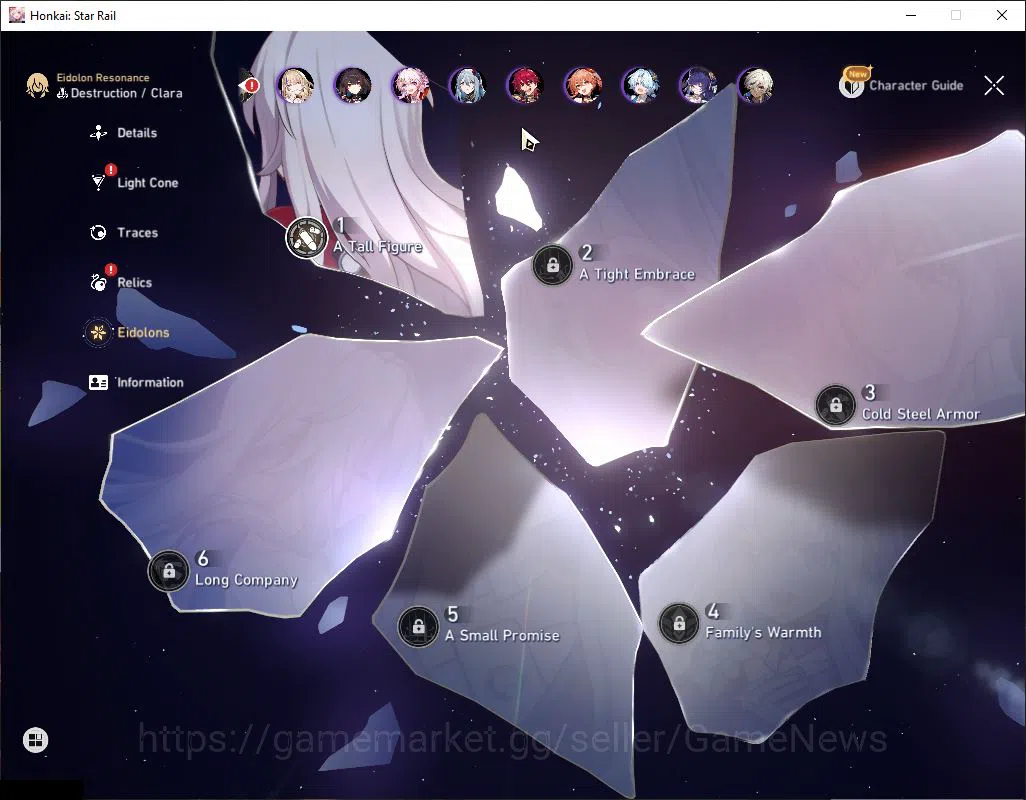Screen dimensions: 1026x800
Task: Switch to the red-haired character portrait
Action: tap(525, 86)
